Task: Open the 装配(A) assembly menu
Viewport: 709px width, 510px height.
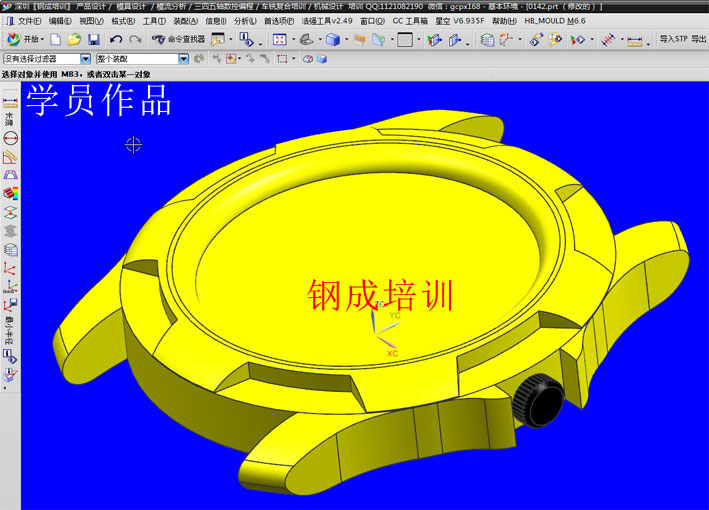Action: 185,20
